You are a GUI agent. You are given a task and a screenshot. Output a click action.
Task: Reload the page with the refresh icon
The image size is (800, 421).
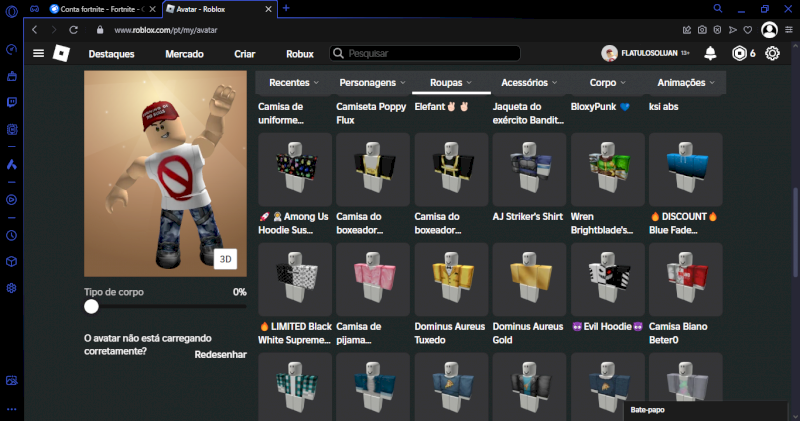coord(73,30)
